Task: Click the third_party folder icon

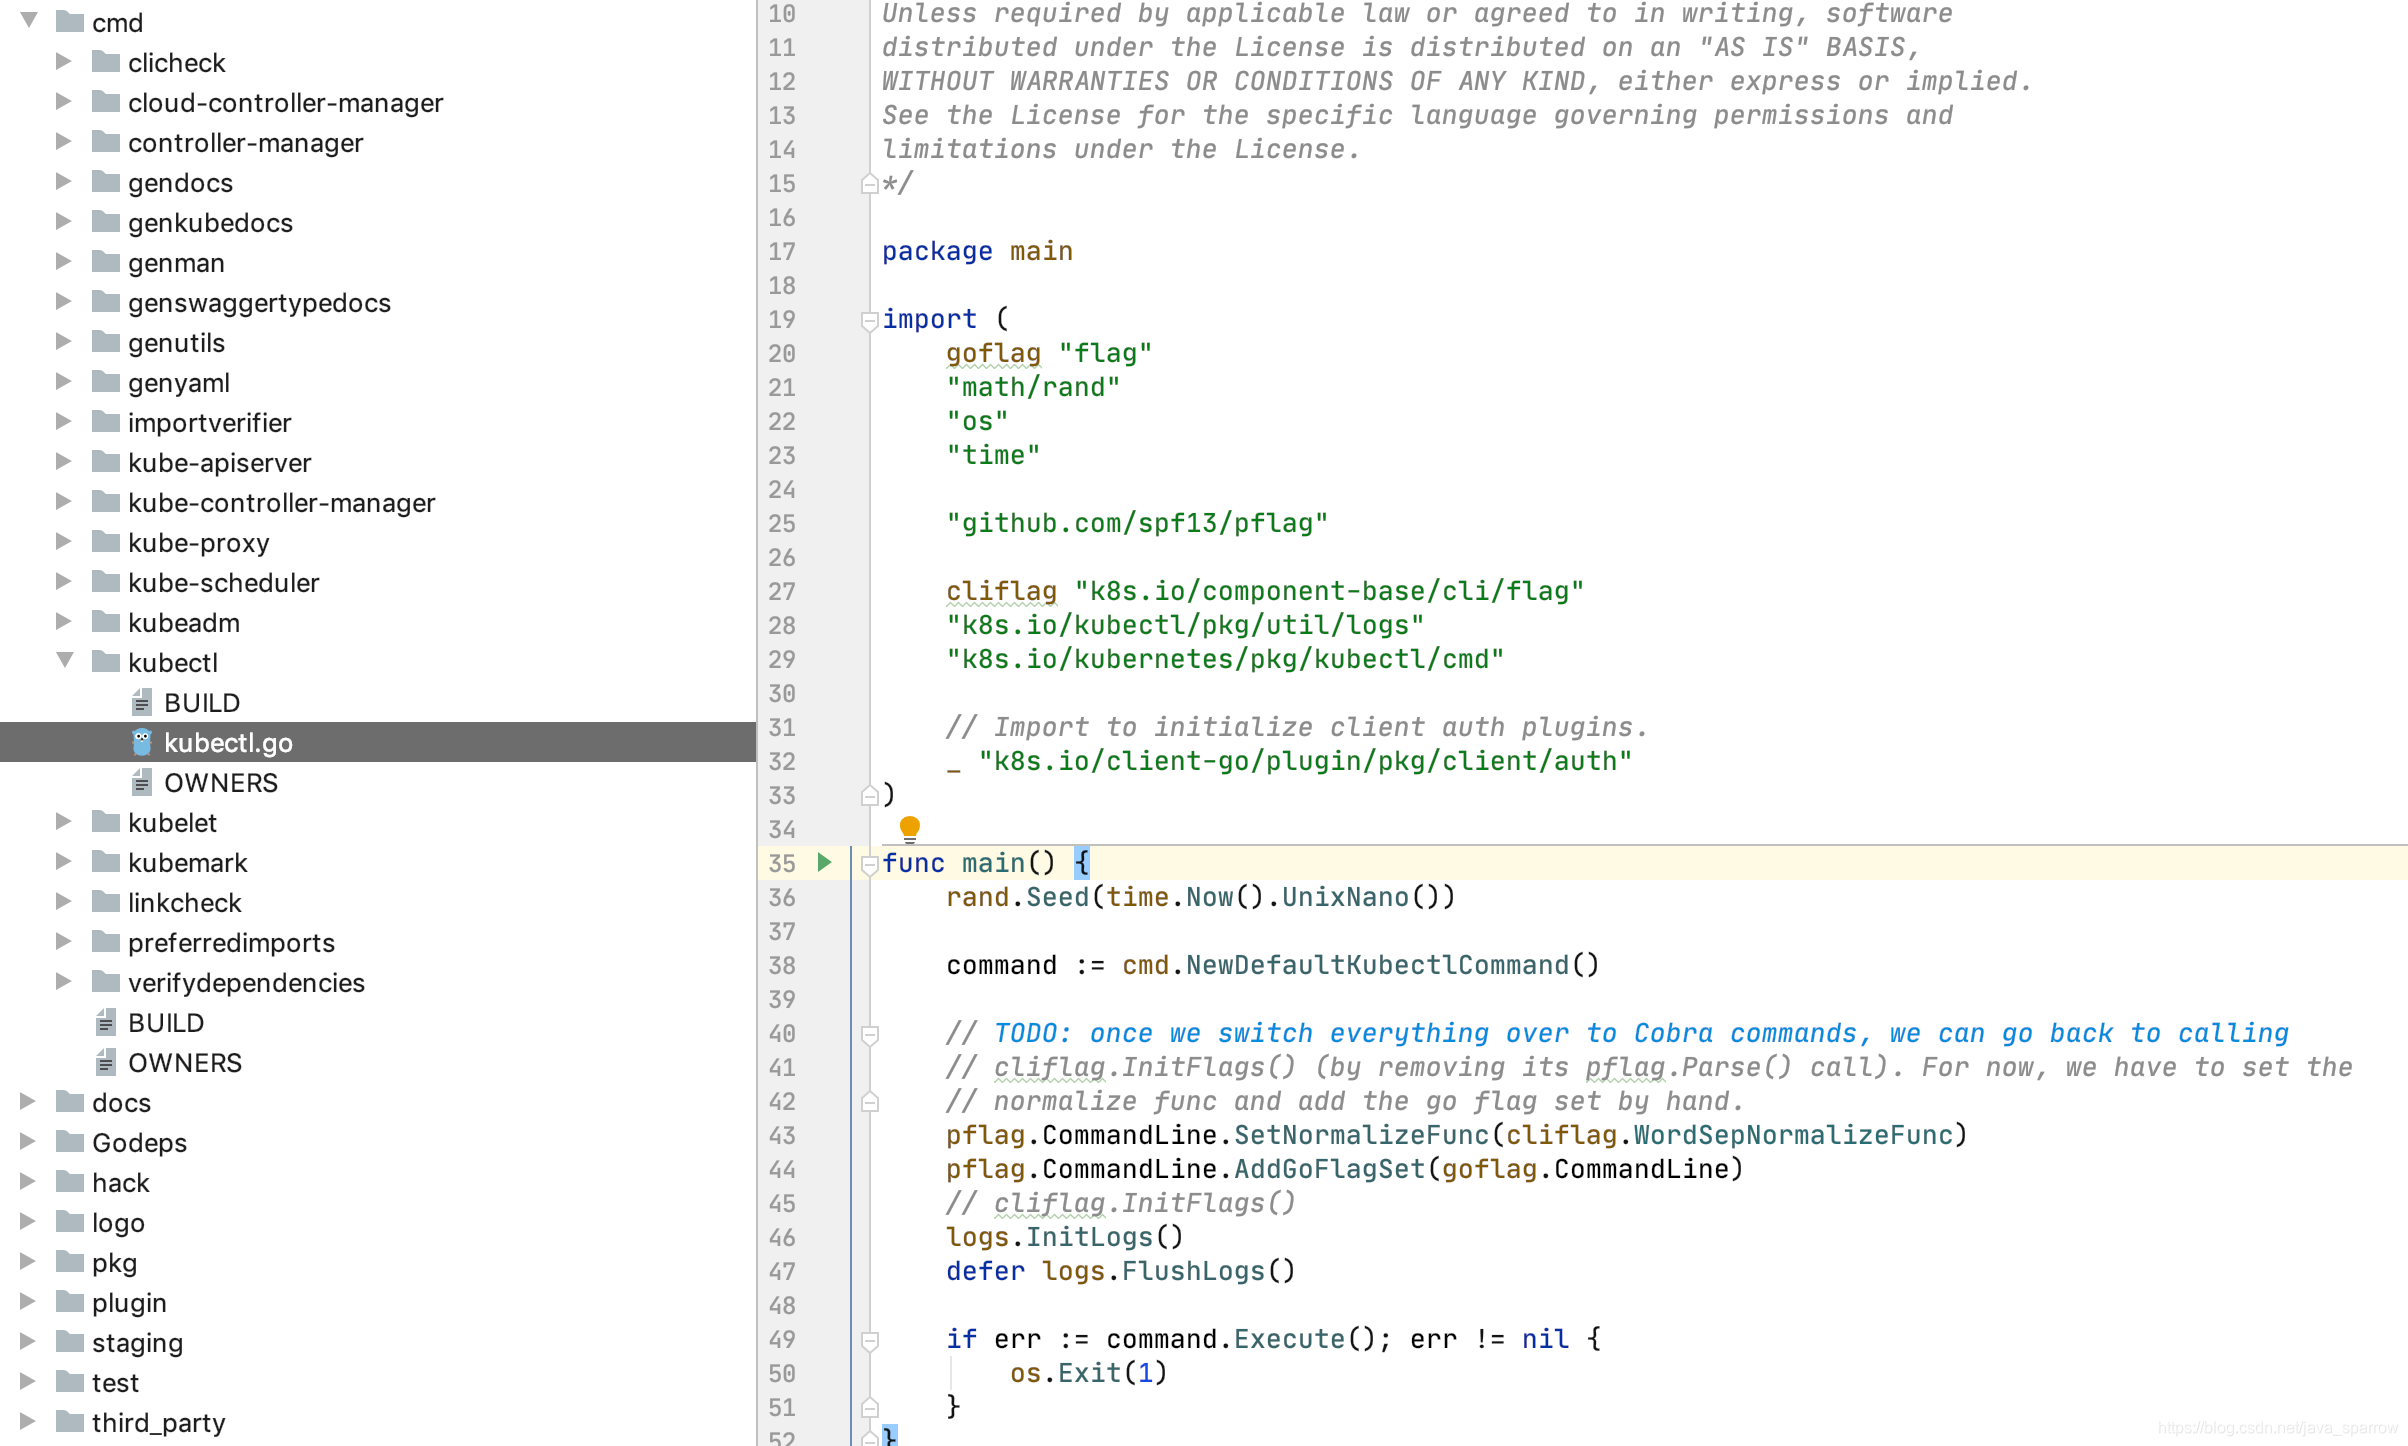Action: coord(70,1422)
